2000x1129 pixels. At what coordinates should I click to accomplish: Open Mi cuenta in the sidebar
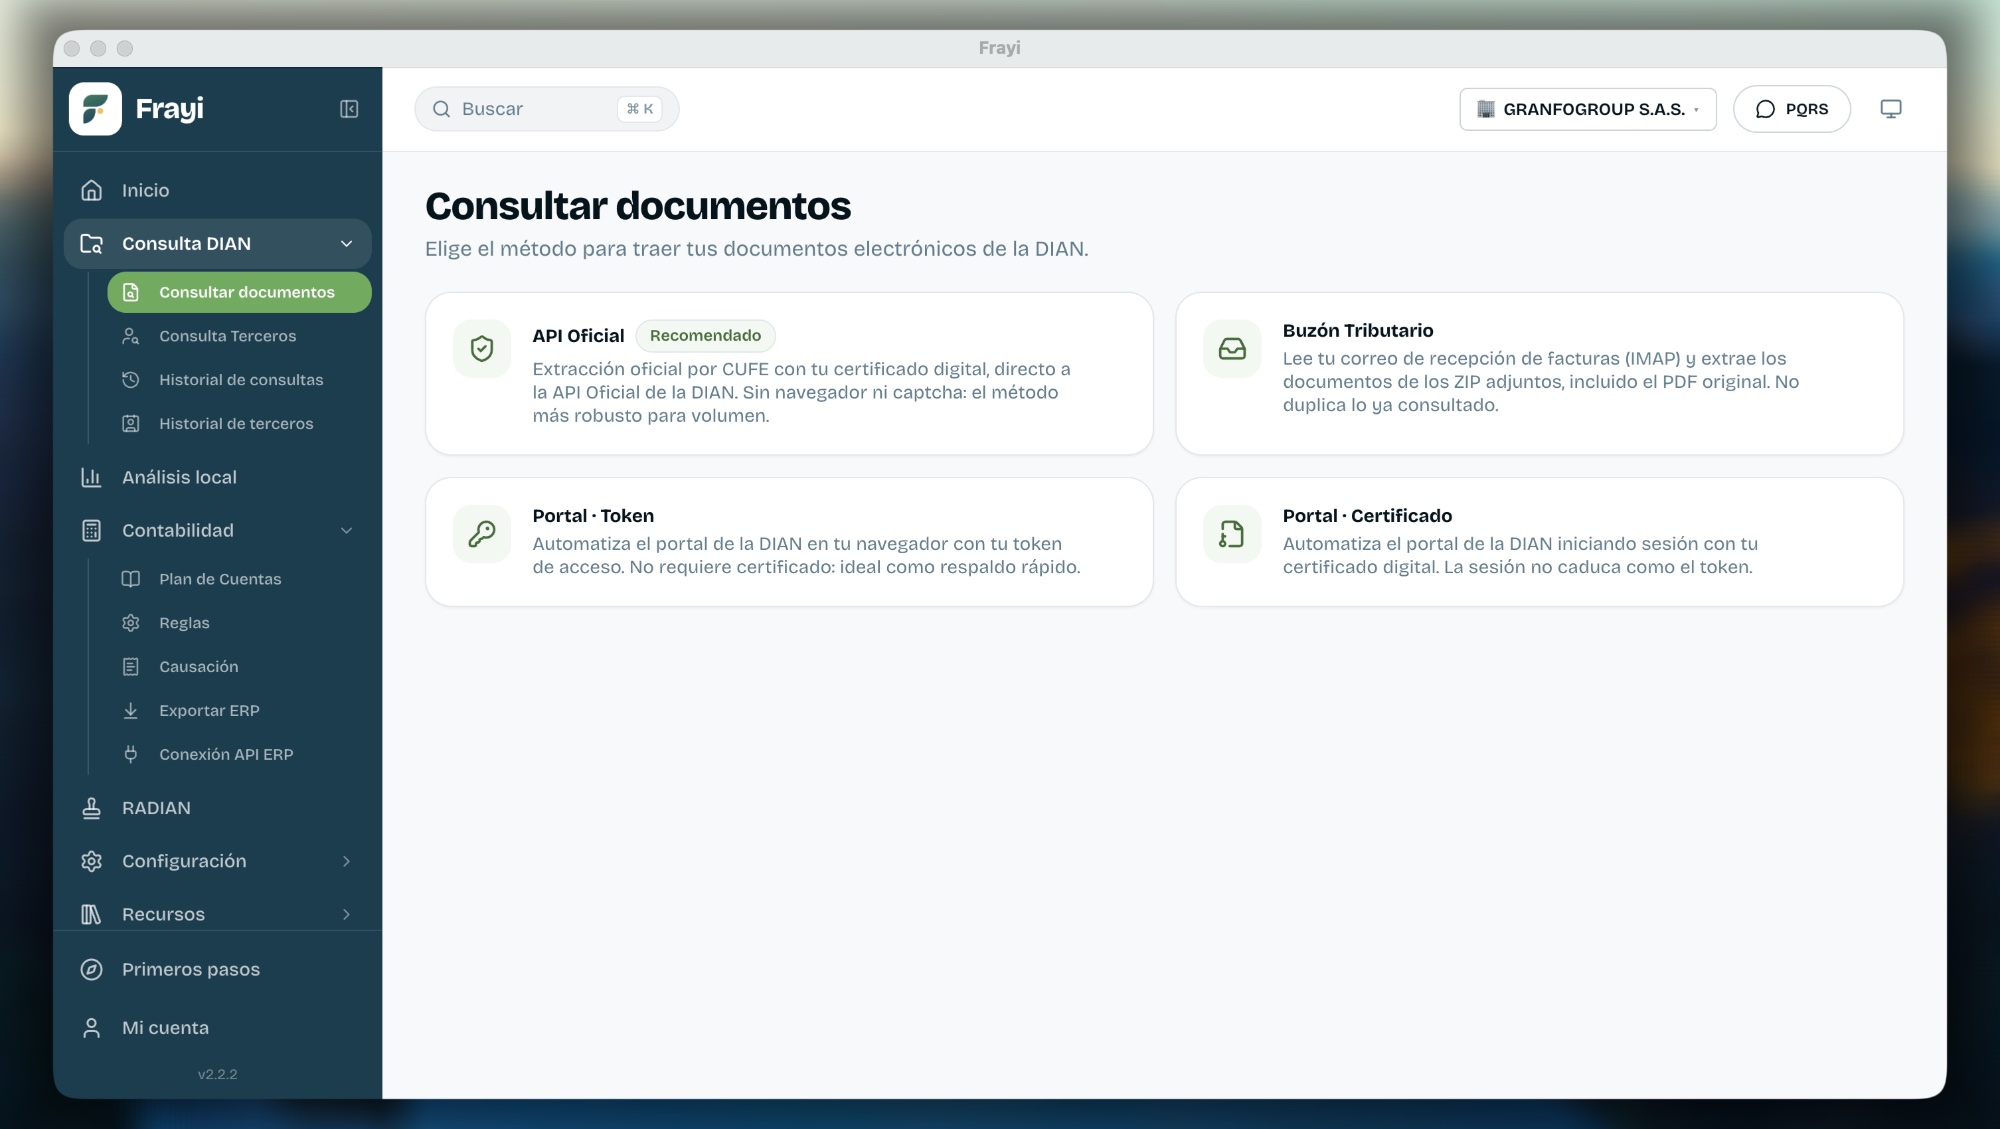tap(217, 1028)
